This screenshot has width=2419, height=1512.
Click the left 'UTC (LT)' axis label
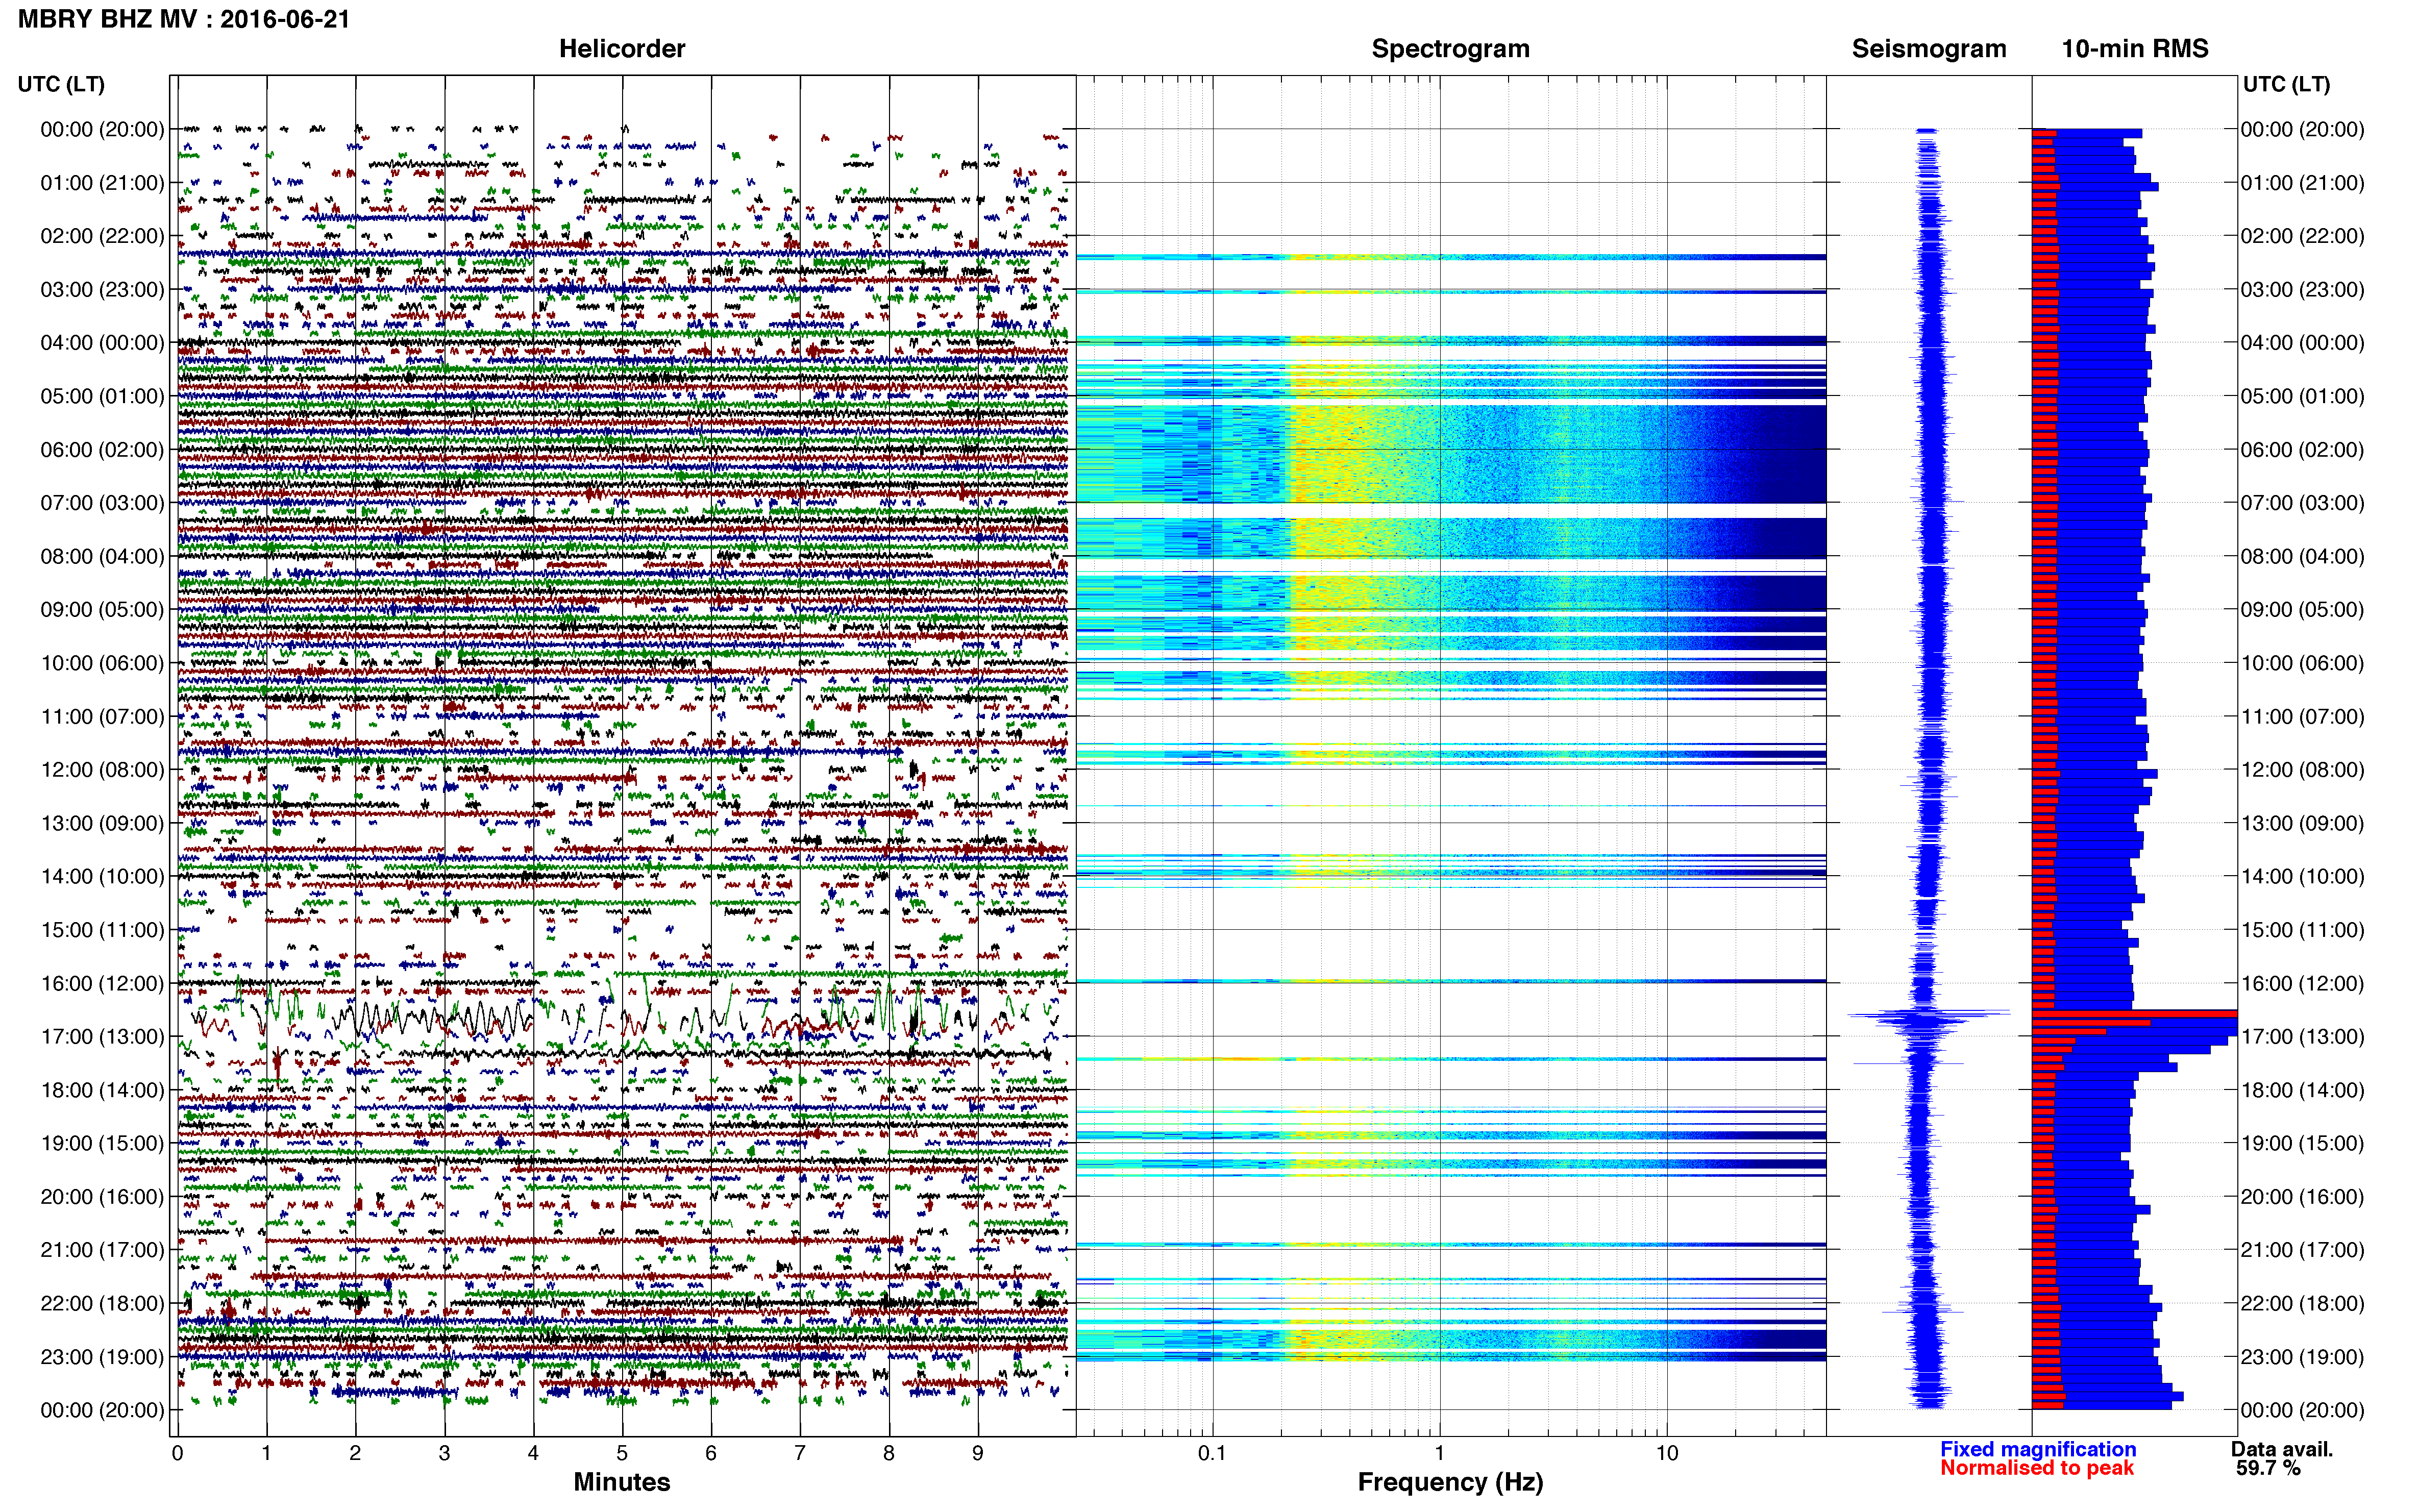point(61,84)
